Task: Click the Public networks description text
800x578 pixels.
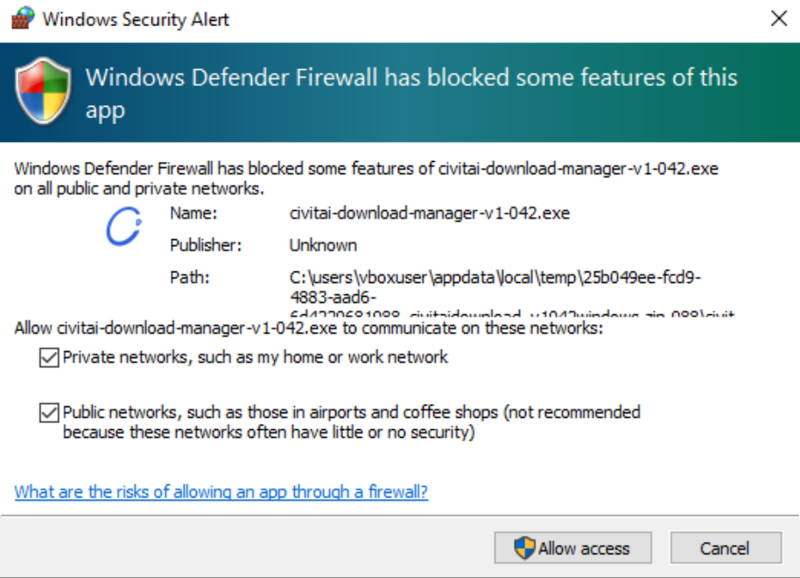Action: point(352,422)
